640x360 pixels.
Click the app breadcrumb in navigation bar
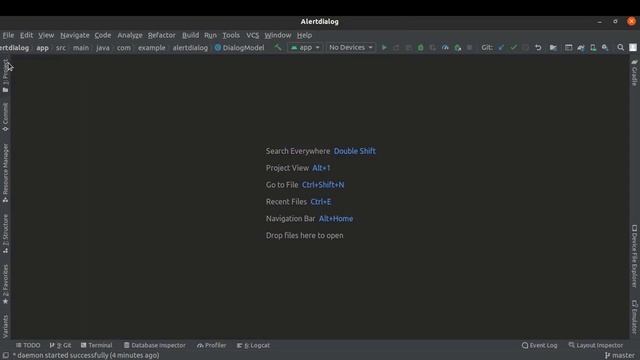pyautogui.click(x=42, y=48)
